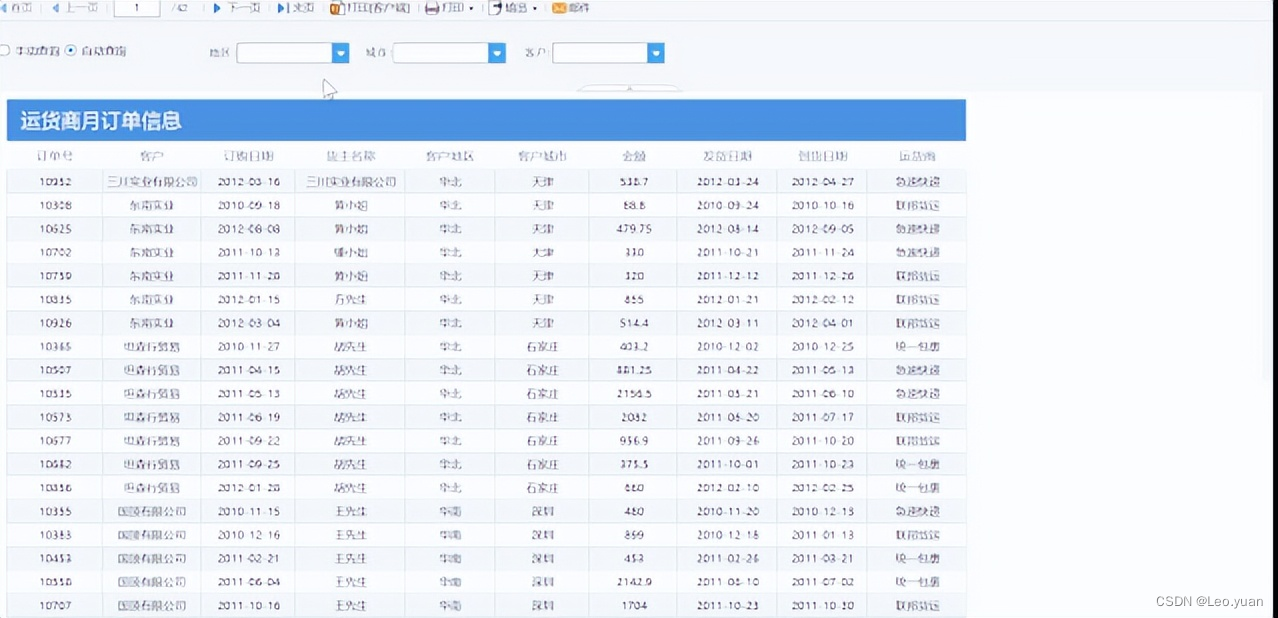1278x618 pixels.
Task: Click the amount cell 2032
Action: point(634,417)
